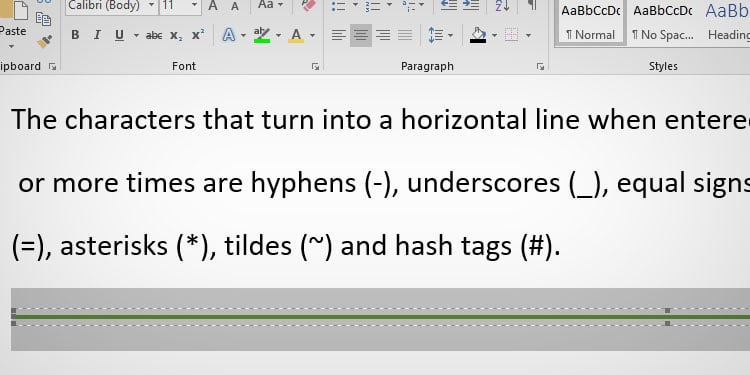Click the word "underscores" in the text
Image resolution: width=750 pixels, height=375 pixels.
pyautogui.click(x=483, y=183)
